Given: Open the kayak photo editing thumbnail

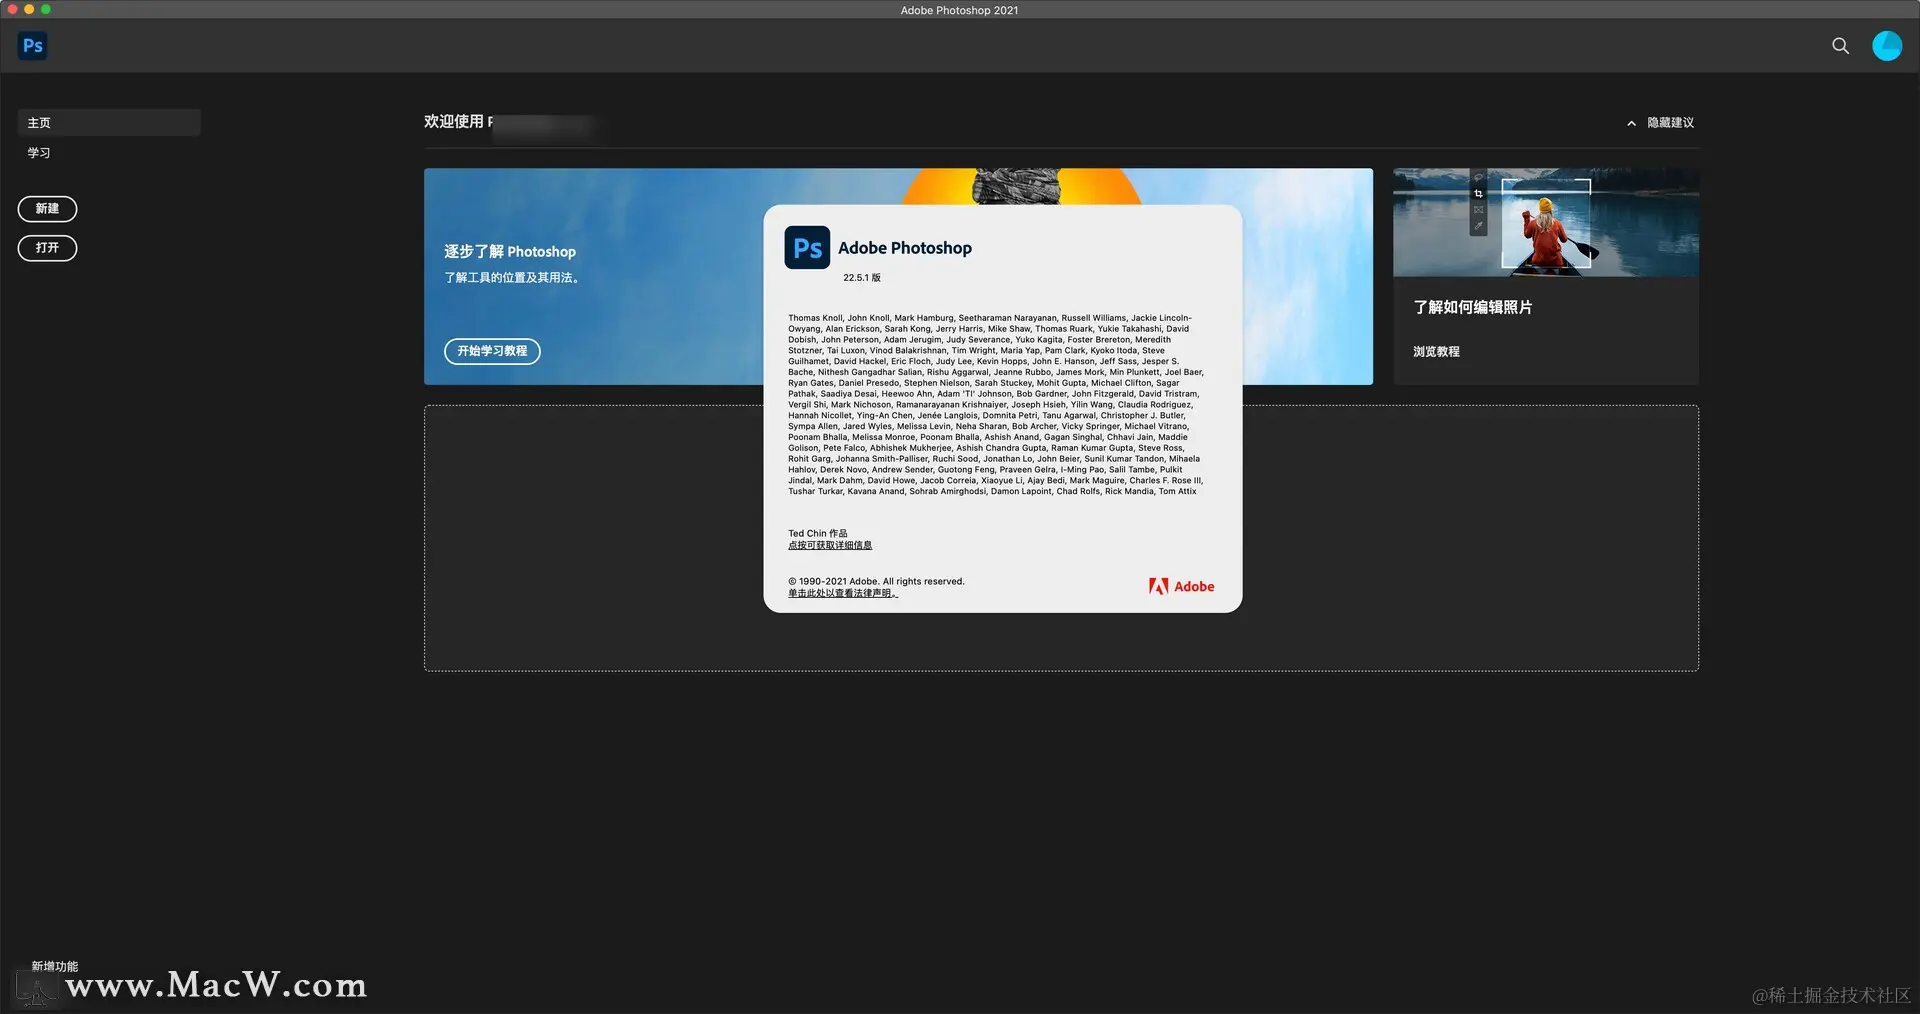Looking at the screenshot, I should tap(1546, 222).
